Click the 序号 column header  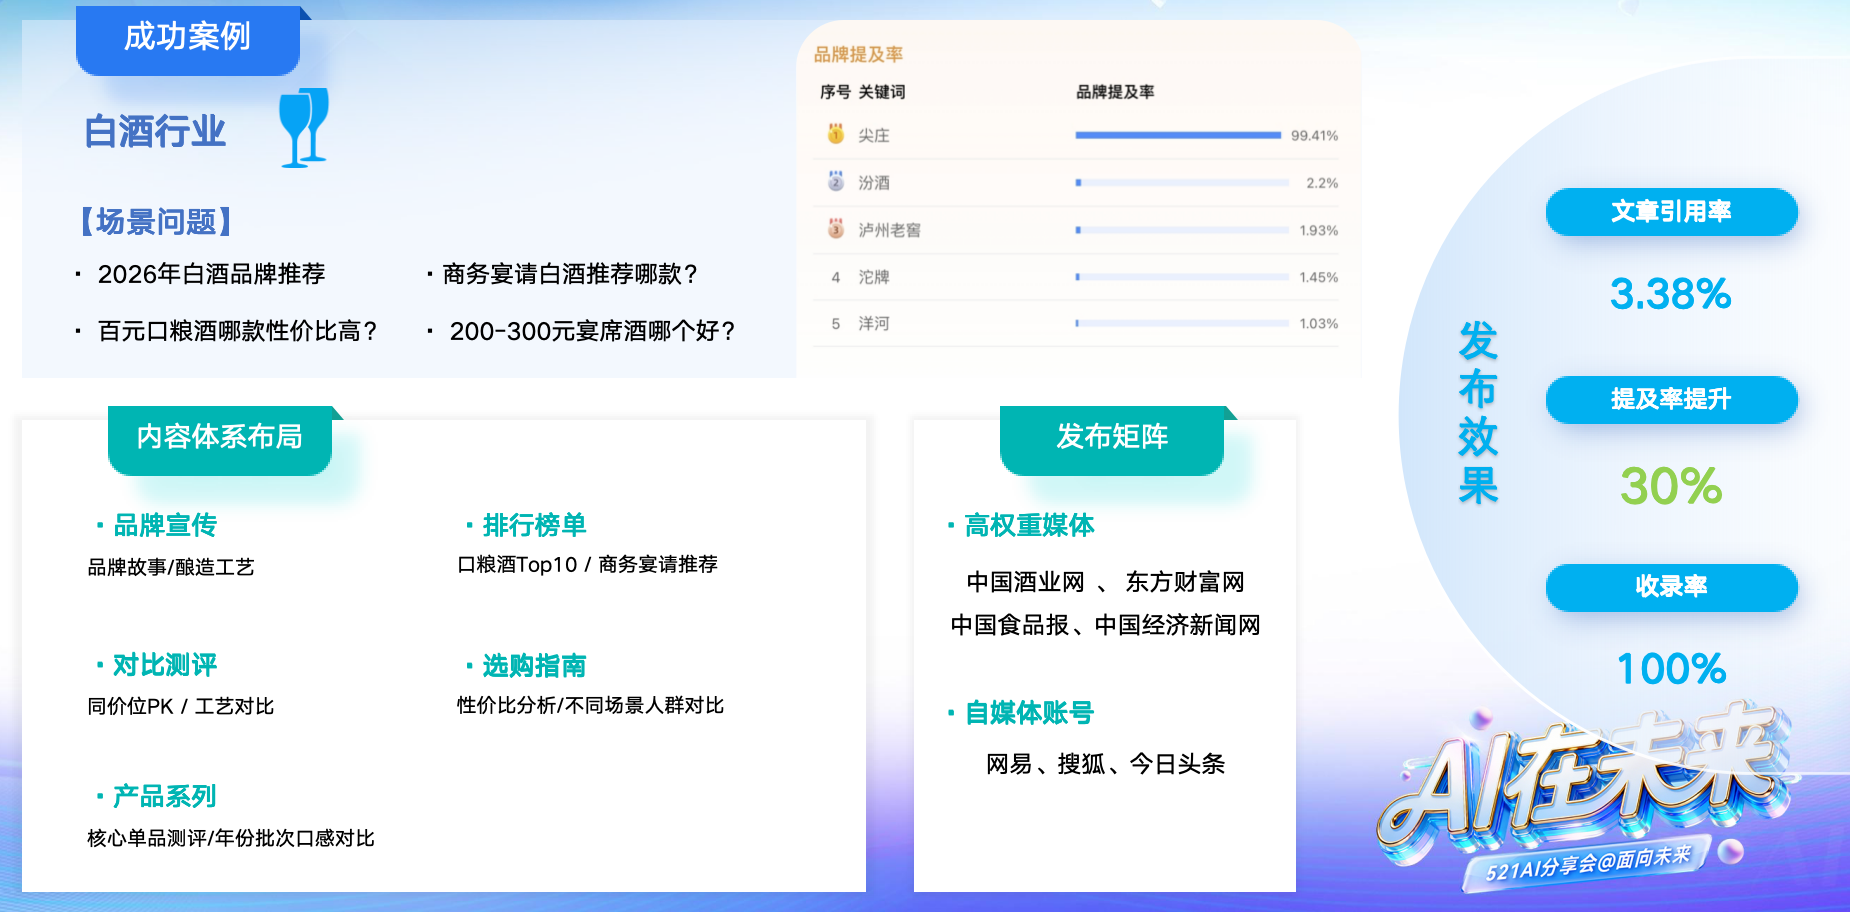[835, 92]
